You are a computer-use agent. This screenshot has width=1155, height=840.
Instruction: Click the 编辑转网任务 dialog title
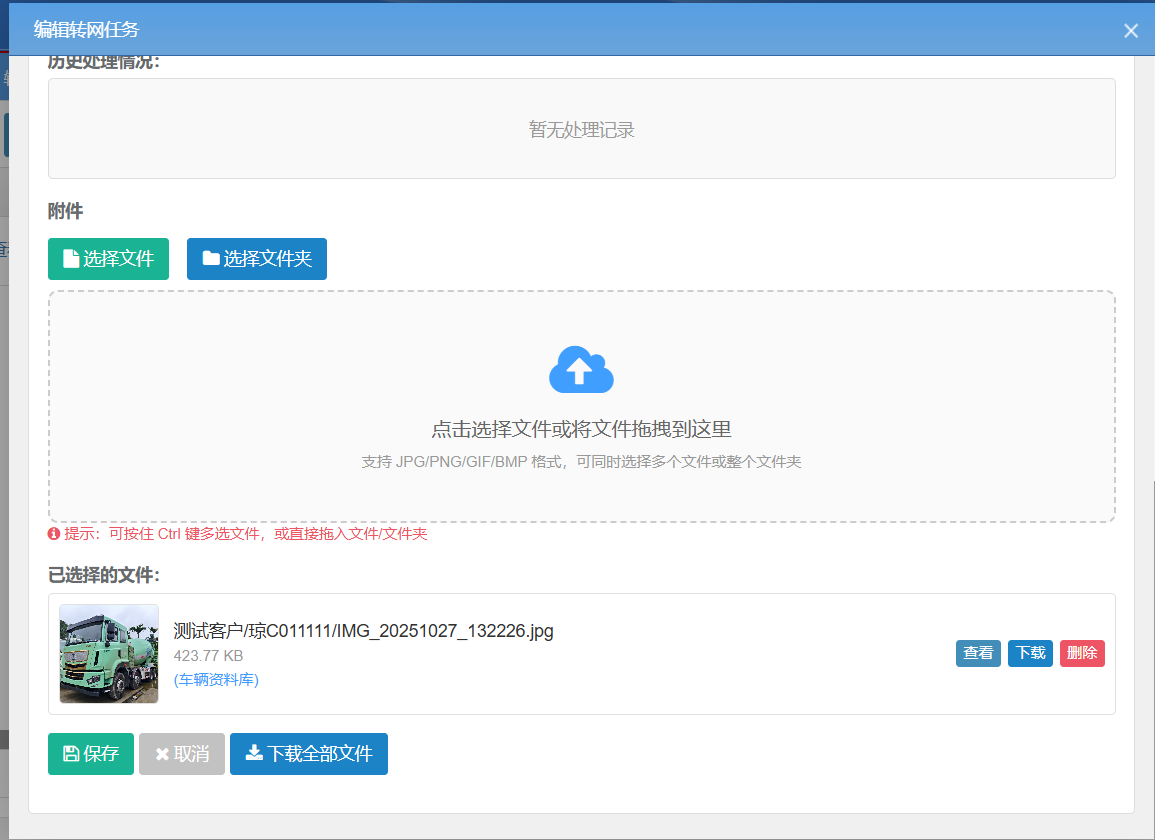(x=86, y=30)
